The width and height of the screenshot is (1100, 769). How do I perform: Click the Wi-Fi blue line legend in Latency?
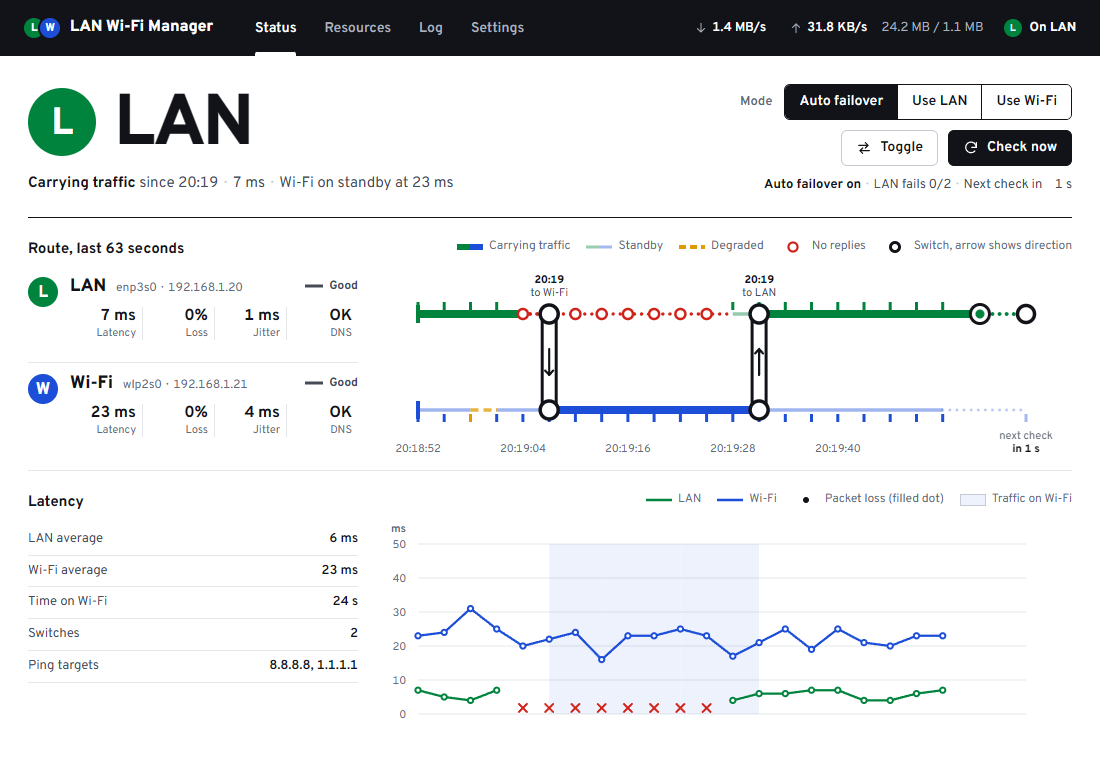click(730, 500)
